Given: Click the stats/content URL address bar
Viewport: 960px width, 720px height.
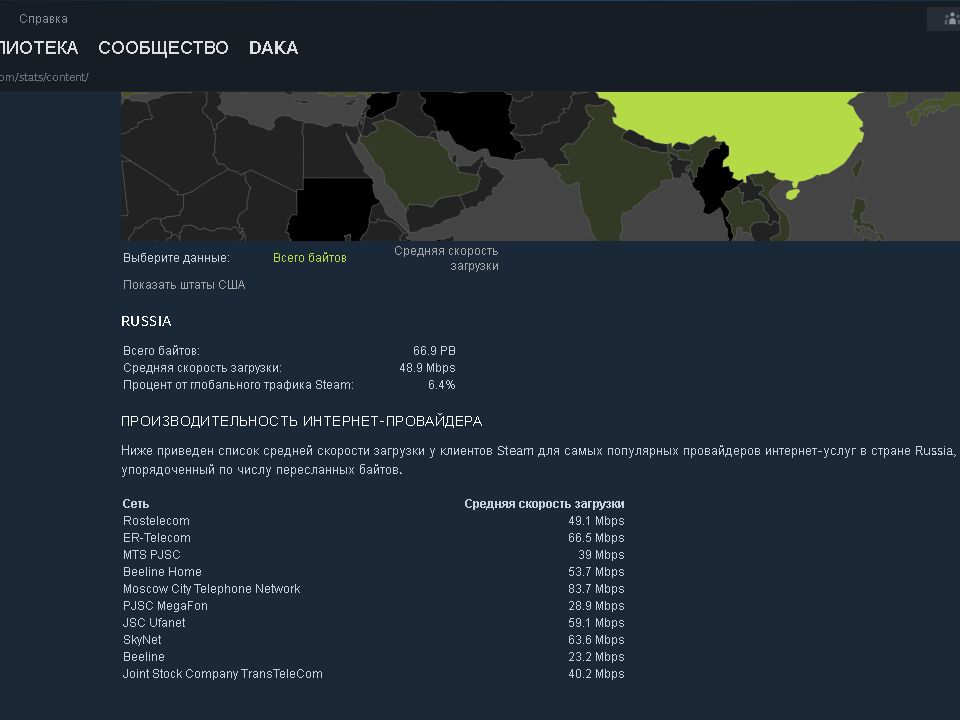Looking at the screenshot, I should [x=45, y=77].
